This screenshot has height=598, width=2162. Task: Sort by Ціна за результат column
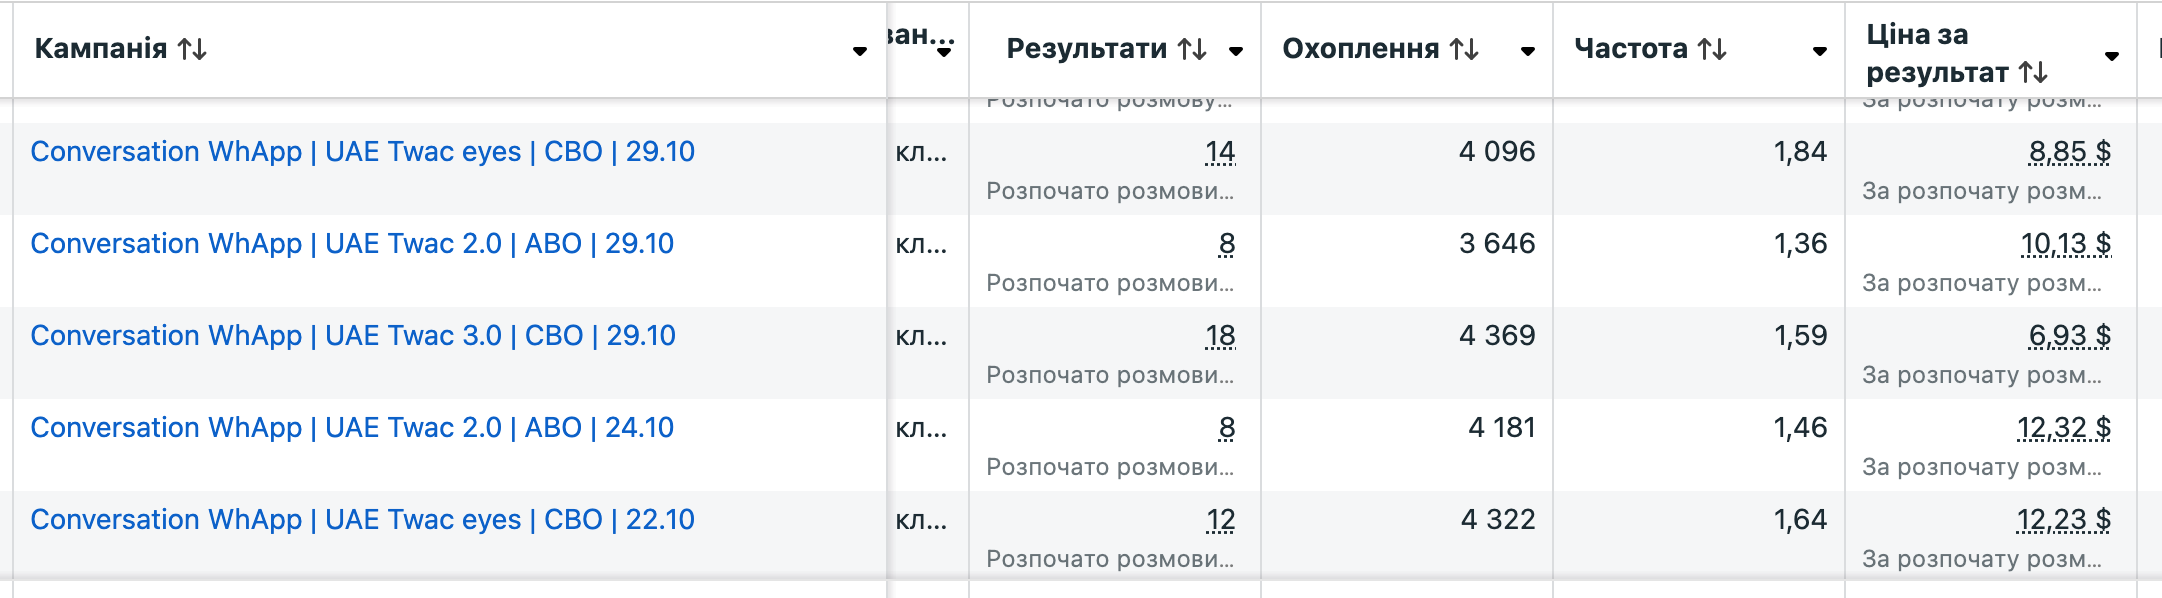[2036, 71]
